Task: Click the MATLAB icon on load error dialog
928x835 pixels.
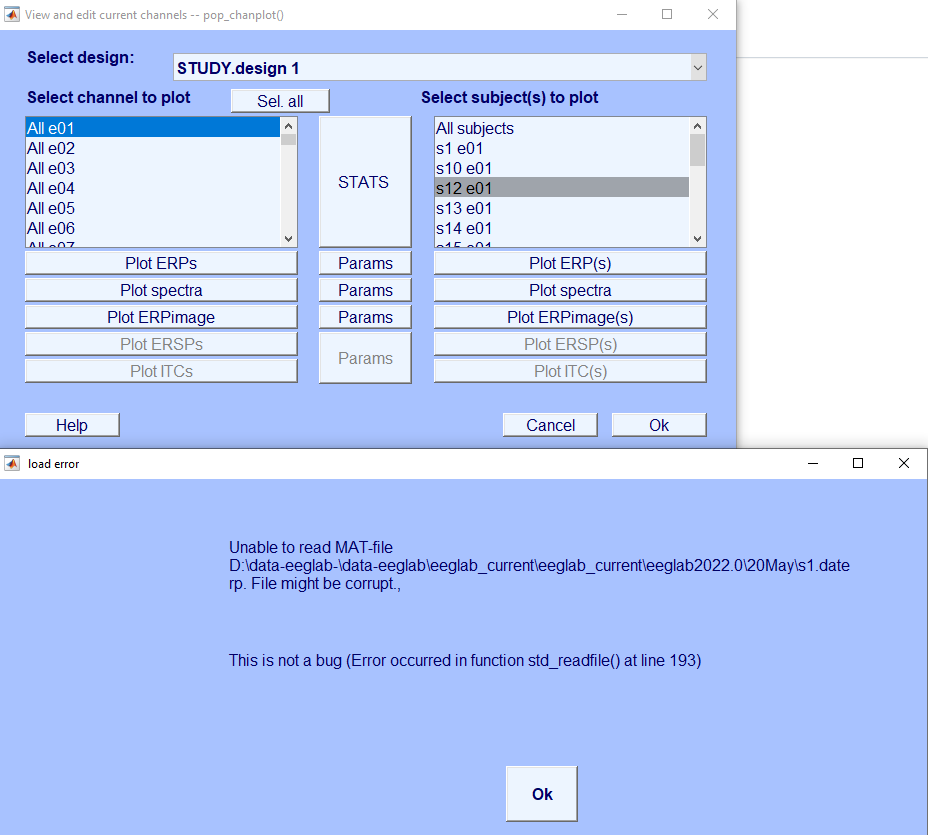Action: pos(14,463)
